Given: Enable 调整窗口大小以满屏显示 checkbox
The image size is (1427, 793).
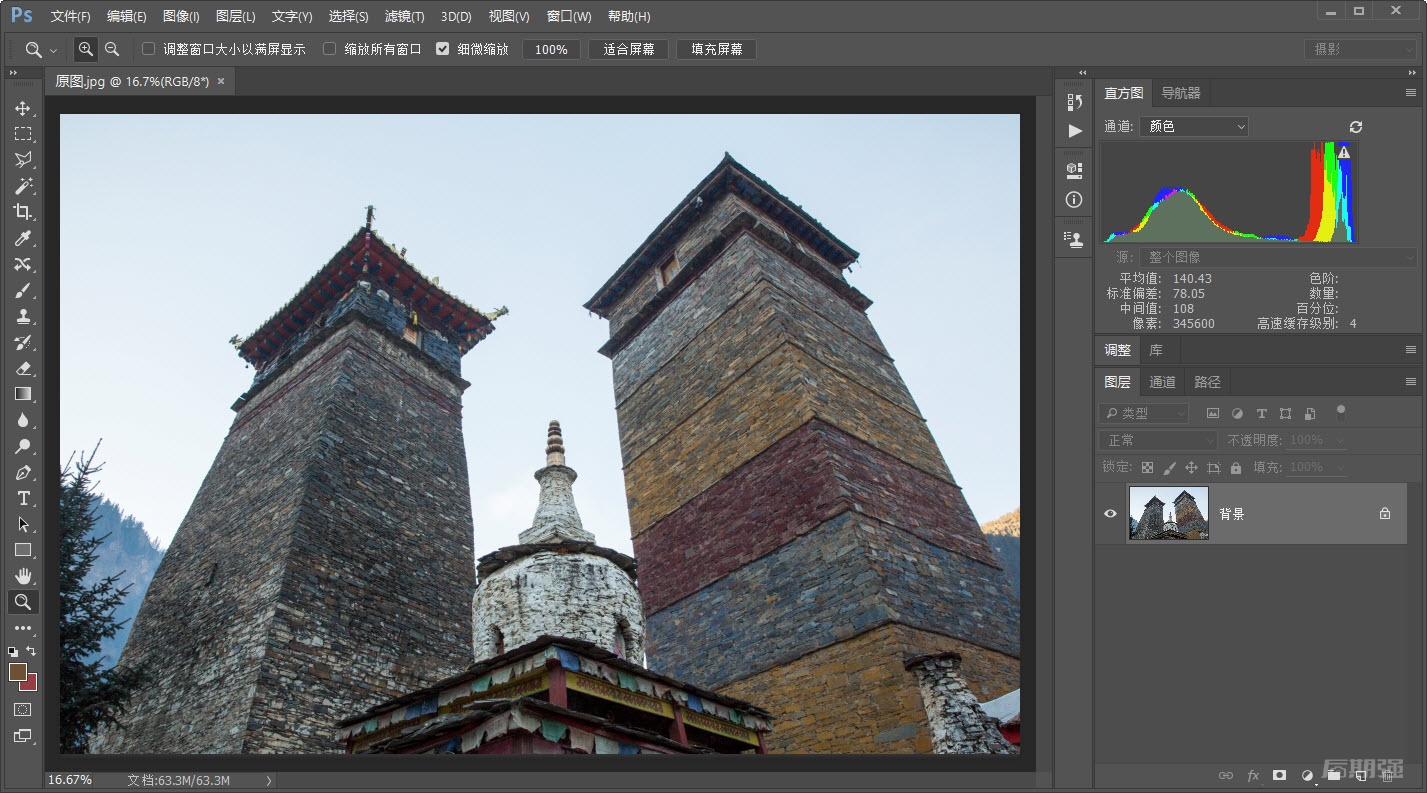Looking at the screenshot, I should (x=149, y=49).
